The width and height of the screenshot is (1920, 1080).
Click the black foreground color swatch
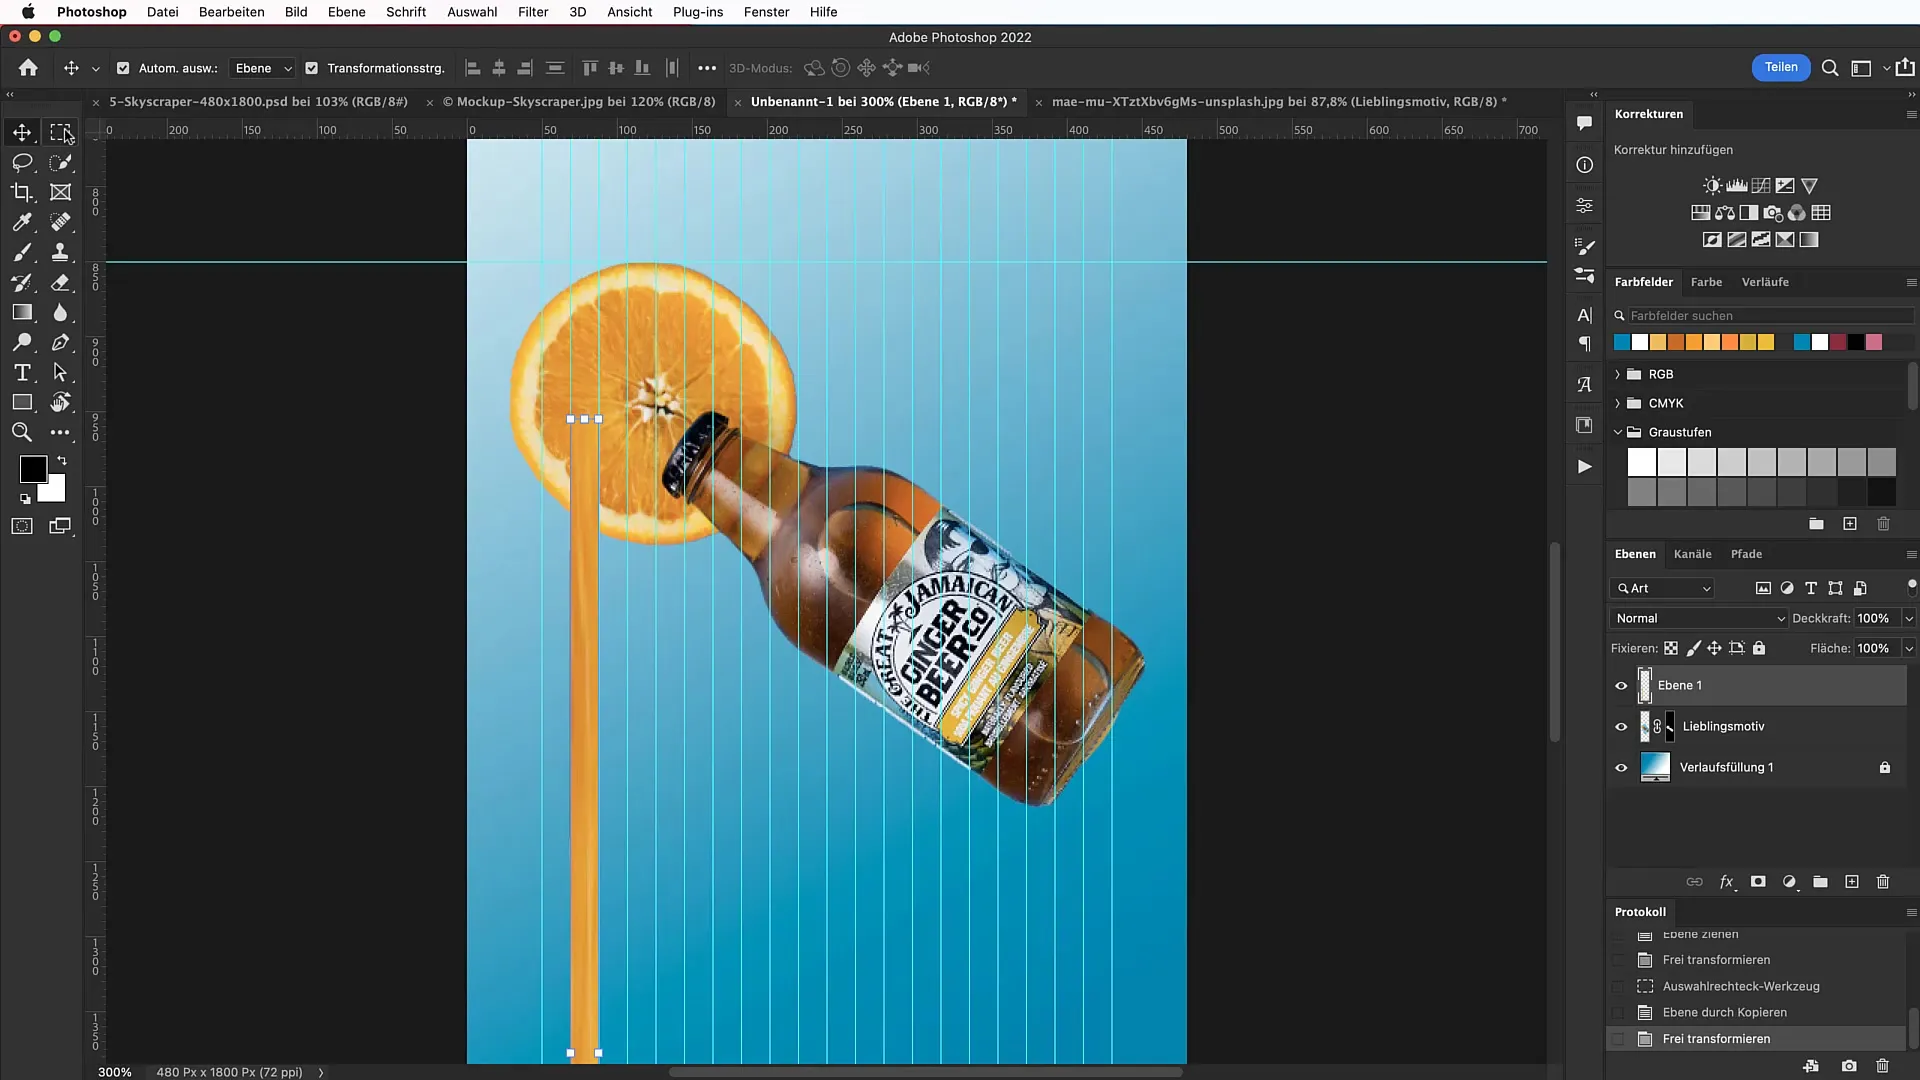tap(33, 469)
